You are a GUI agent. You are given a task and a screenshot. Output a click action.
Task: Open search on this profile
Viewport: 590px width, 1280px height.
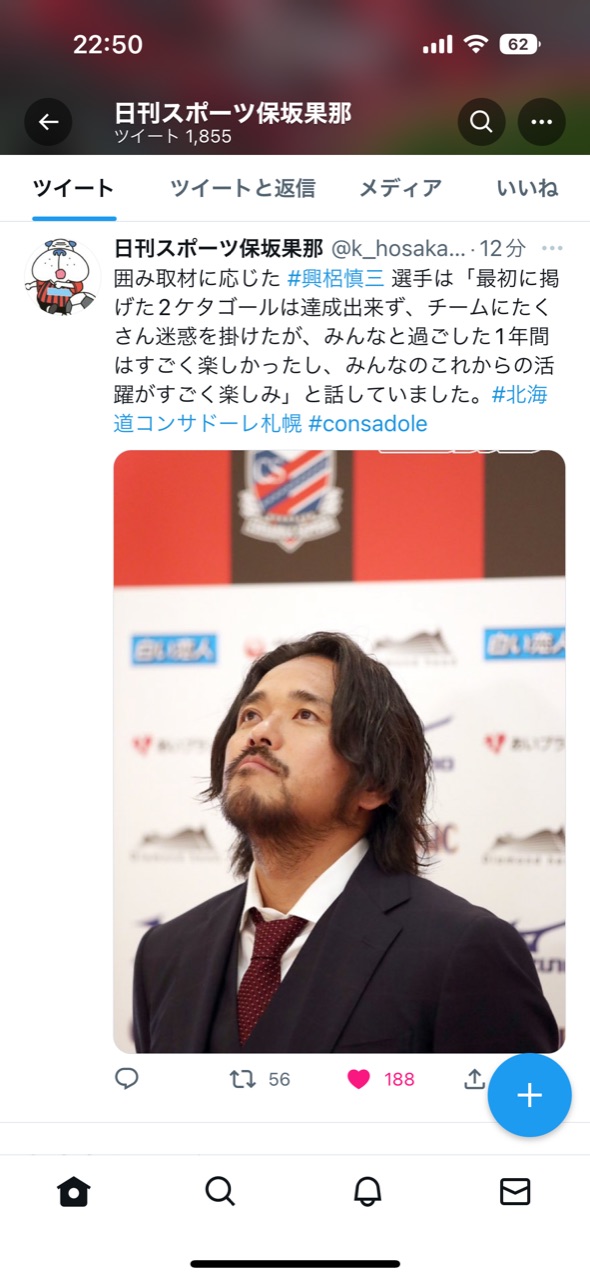point(481,122)
